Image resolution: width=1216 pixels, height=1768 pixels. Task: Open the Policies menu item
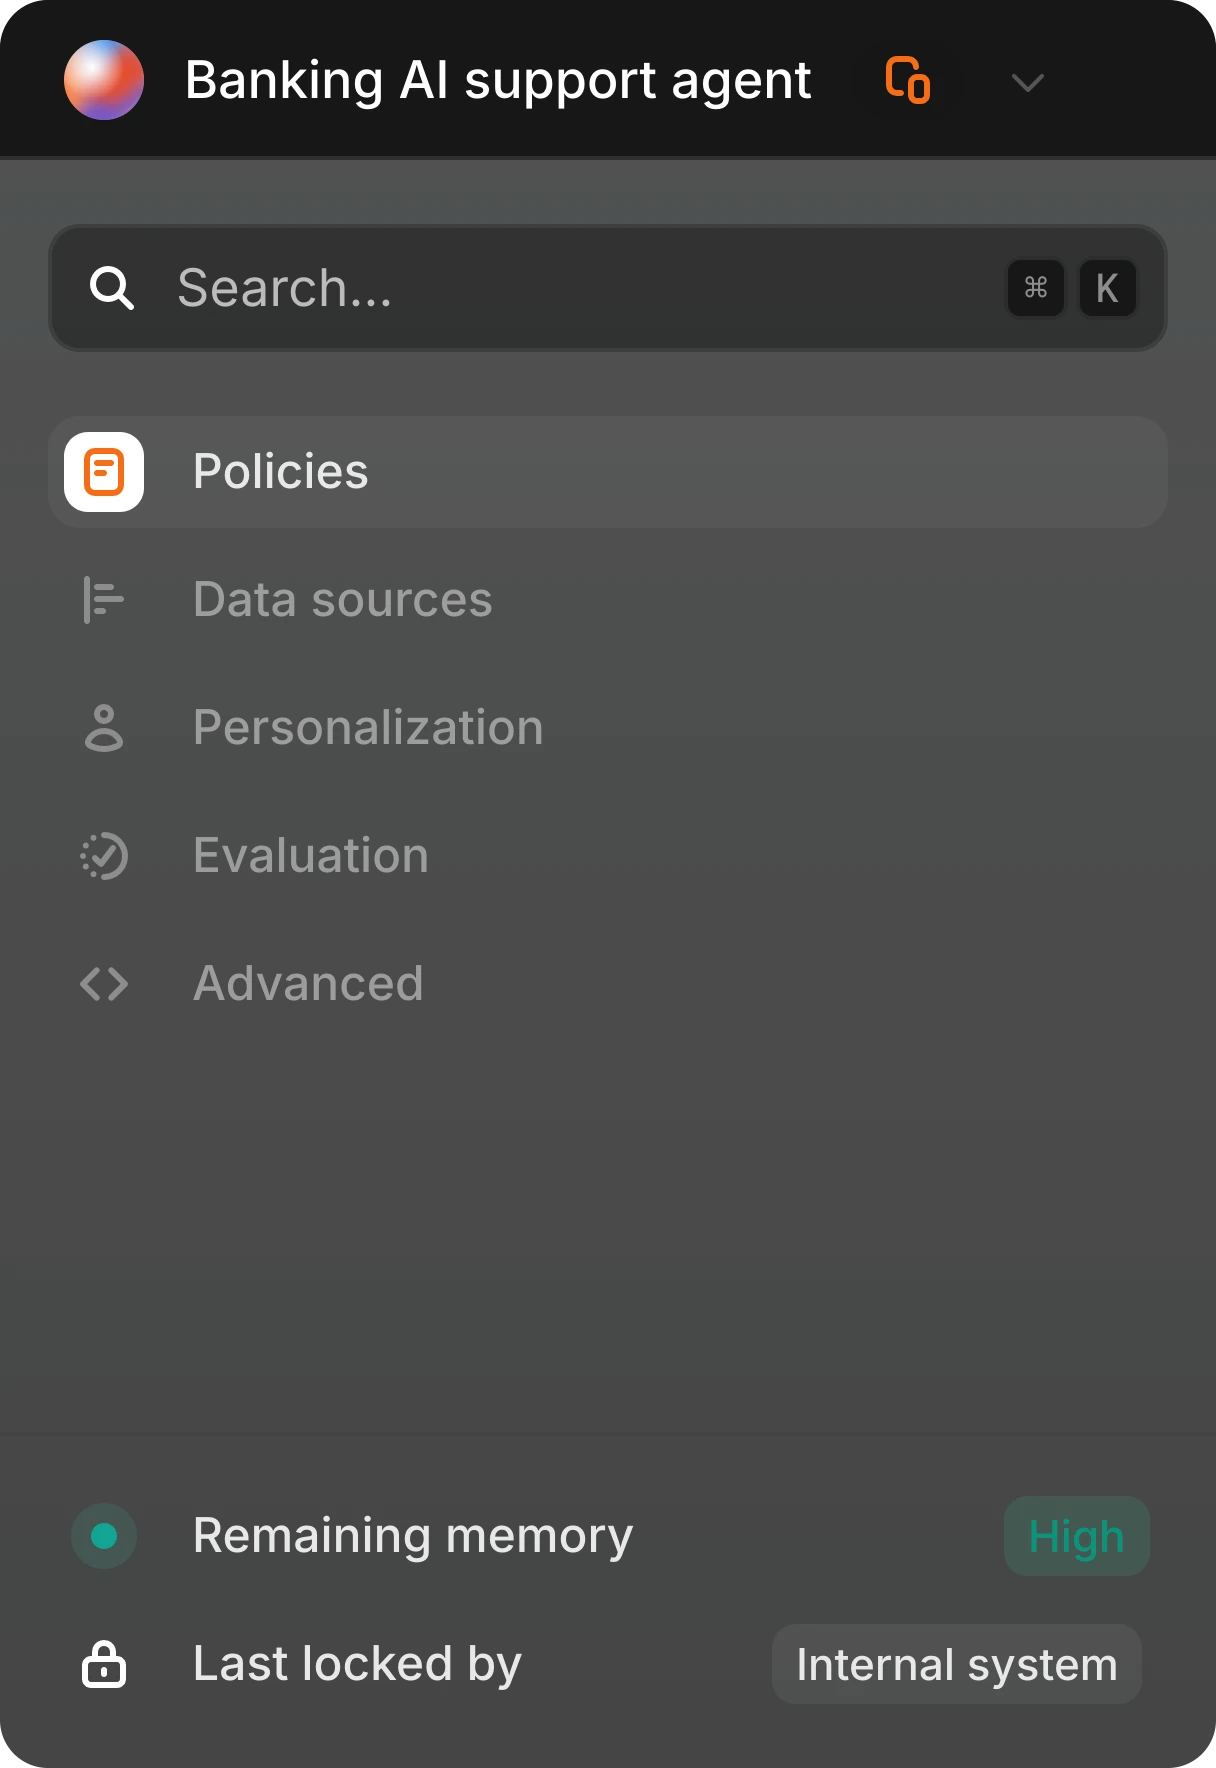pyautogui.click(x=608, y=472)
